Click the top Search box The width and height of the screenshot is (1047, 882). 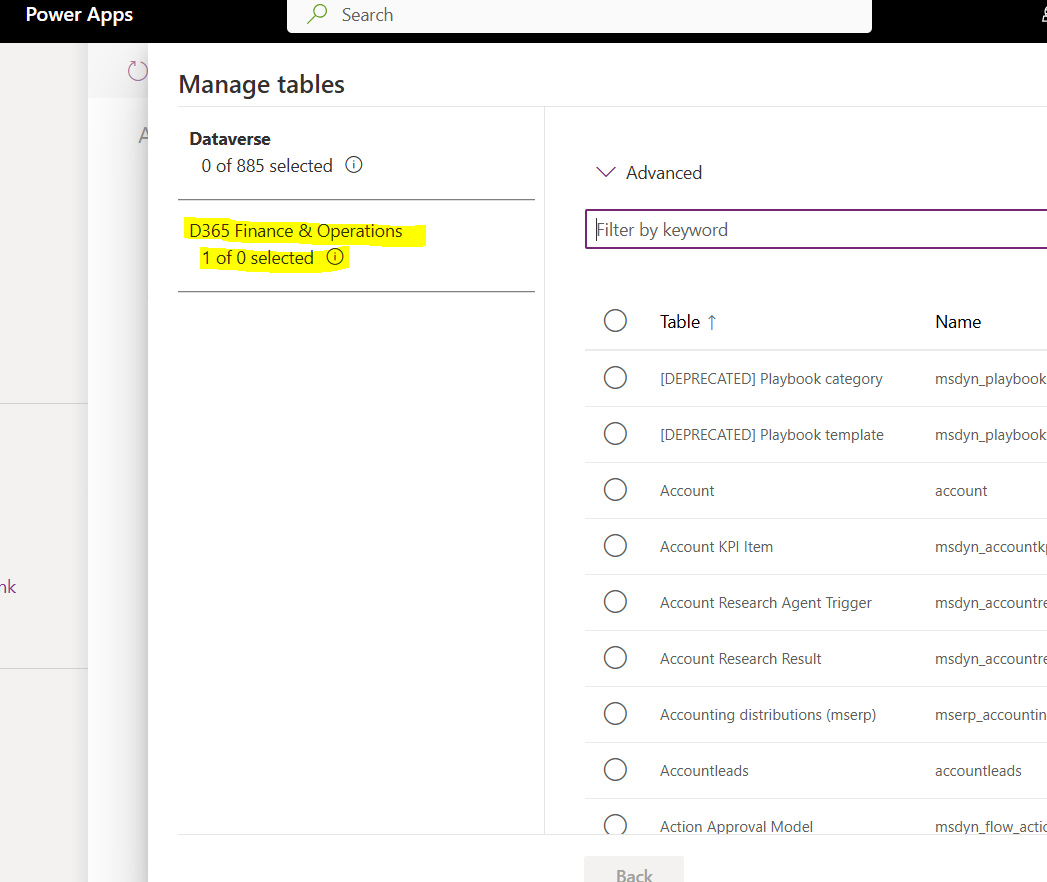[579, 15]
